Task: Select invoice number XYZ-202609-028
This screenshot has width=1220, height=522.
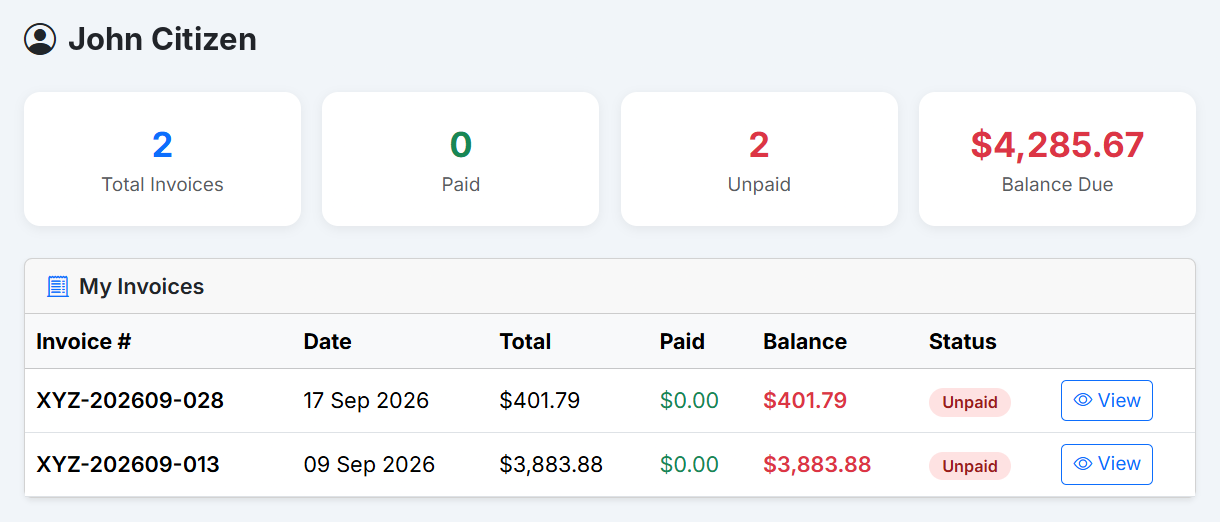Action: (130, 401)
